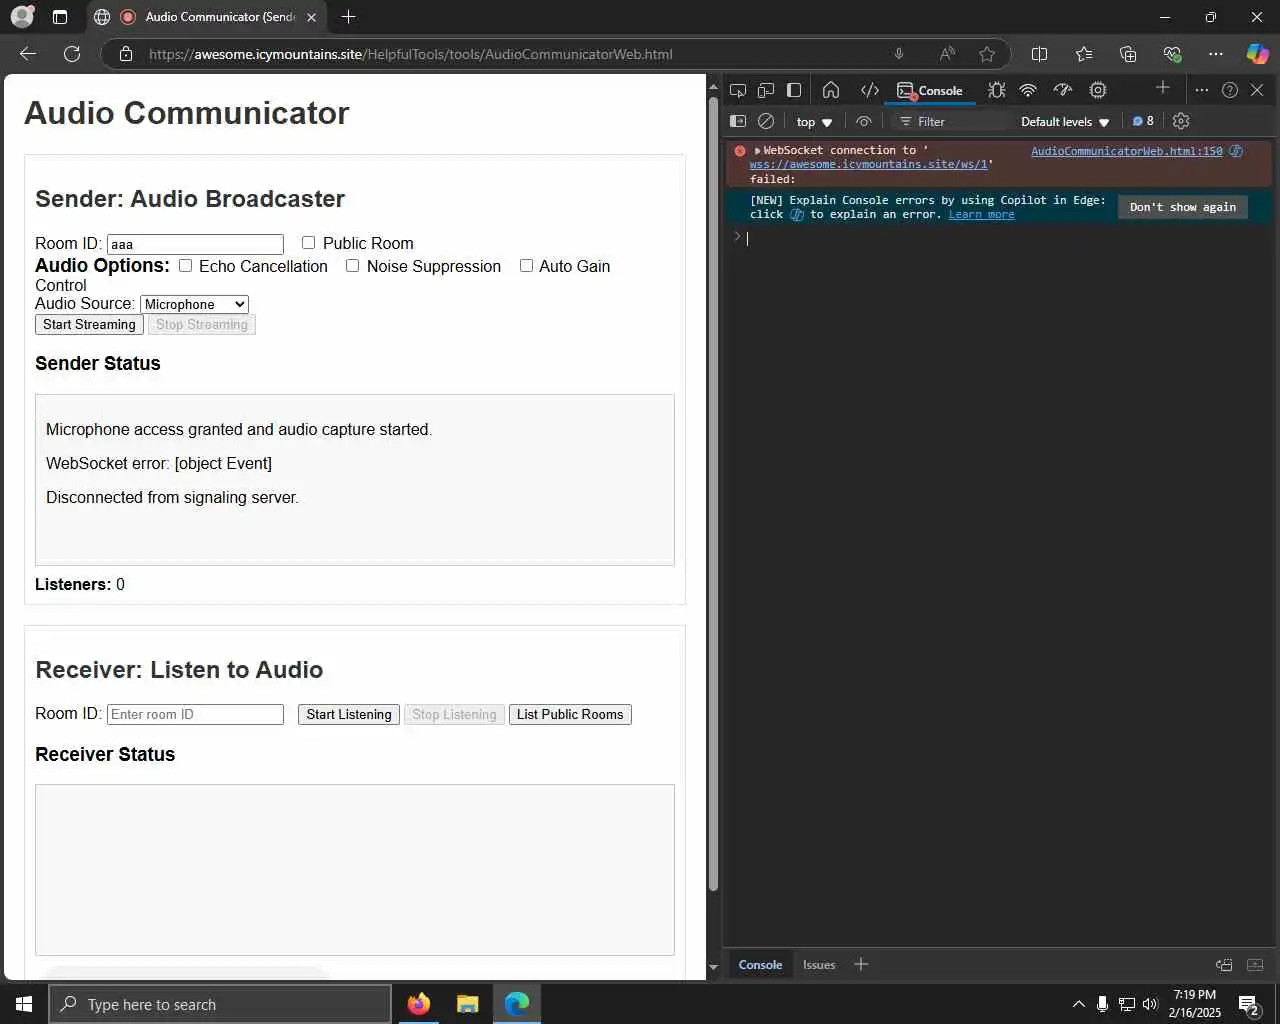This screenshot has height=1024, width=1280.
Task: Explain the WebSocket error with Copilot icon
Action: click(x=1236, y=151)
